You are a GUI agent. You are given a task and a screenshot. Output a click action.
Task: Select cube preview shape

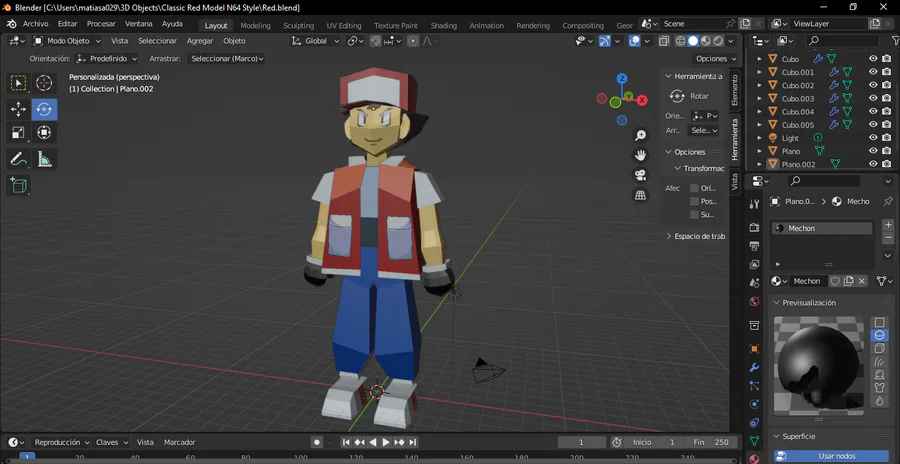[879, 349]
